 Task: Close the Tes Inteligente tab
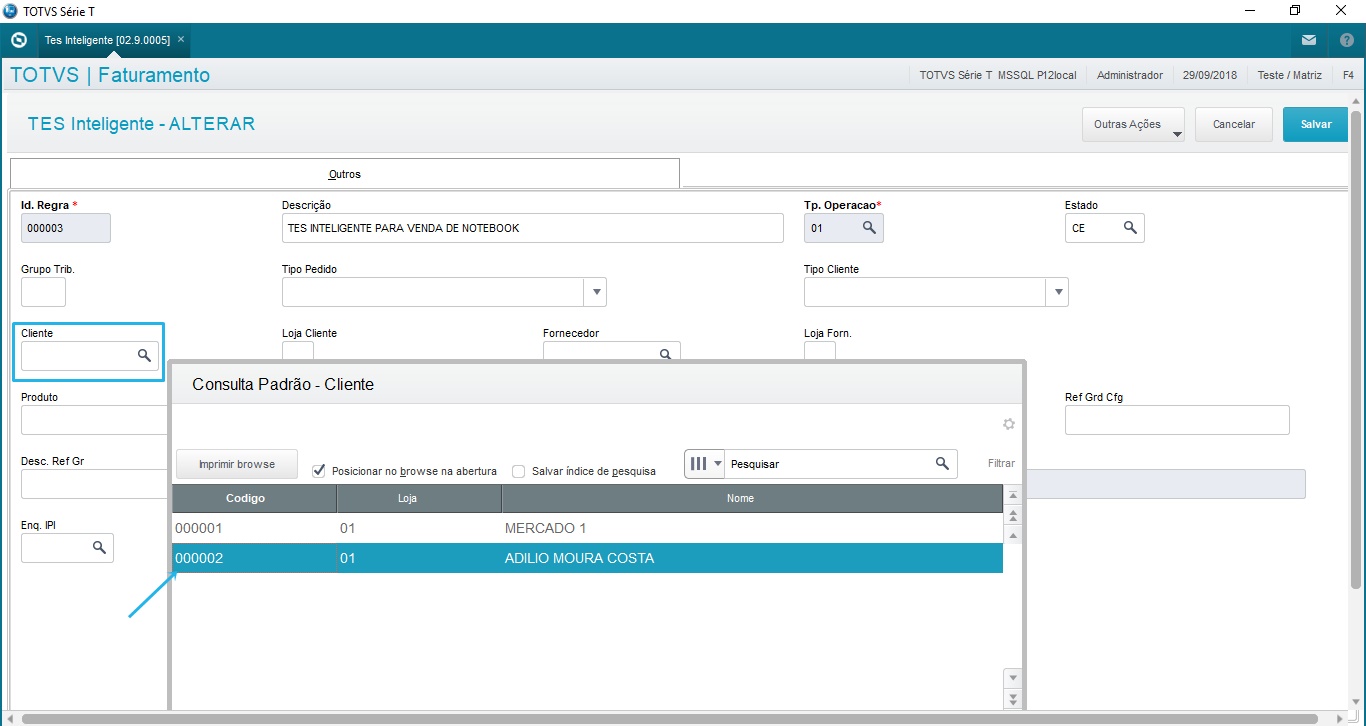tap(181, 40)
